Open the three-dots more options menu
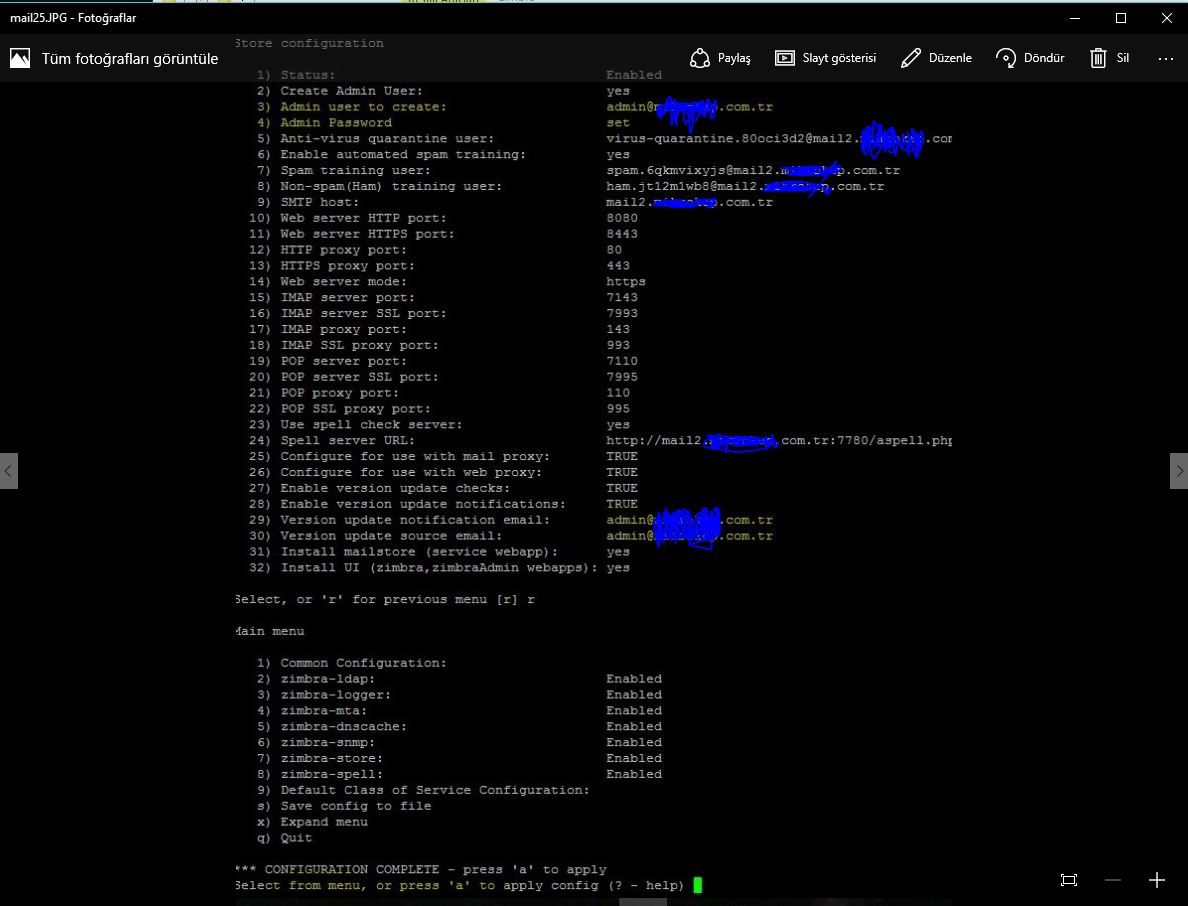 tap(1165, 58)
